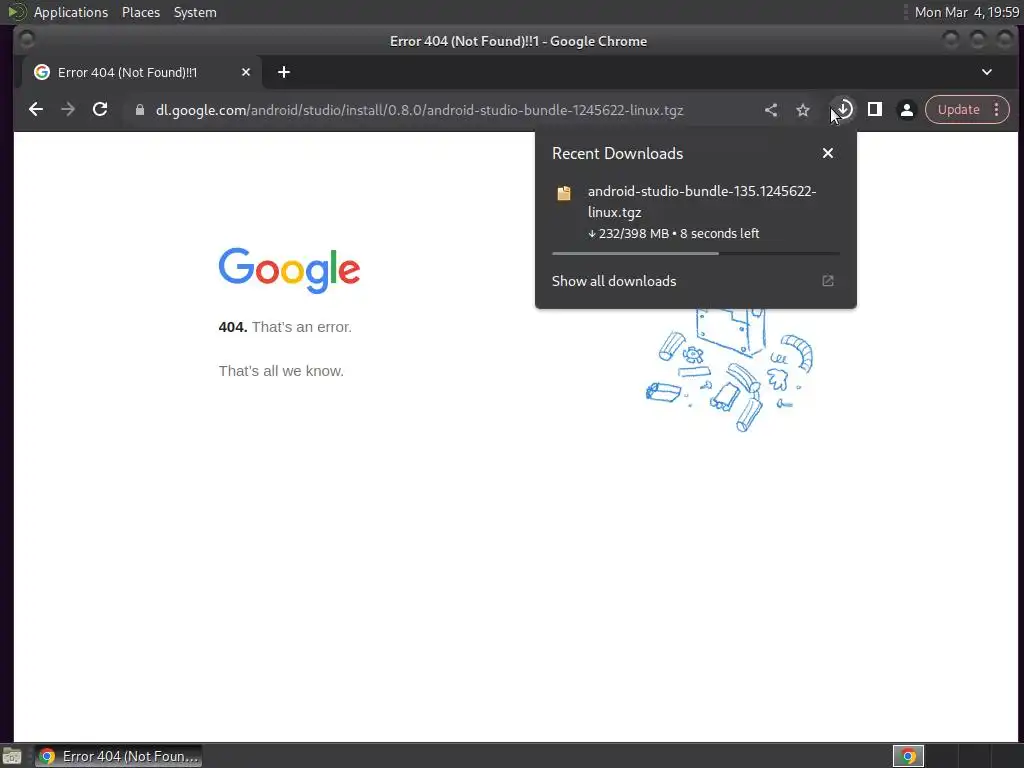The image size is (1024, 768).
Task: Switch to Chrome window in taskbar
Action: [118, 756]
